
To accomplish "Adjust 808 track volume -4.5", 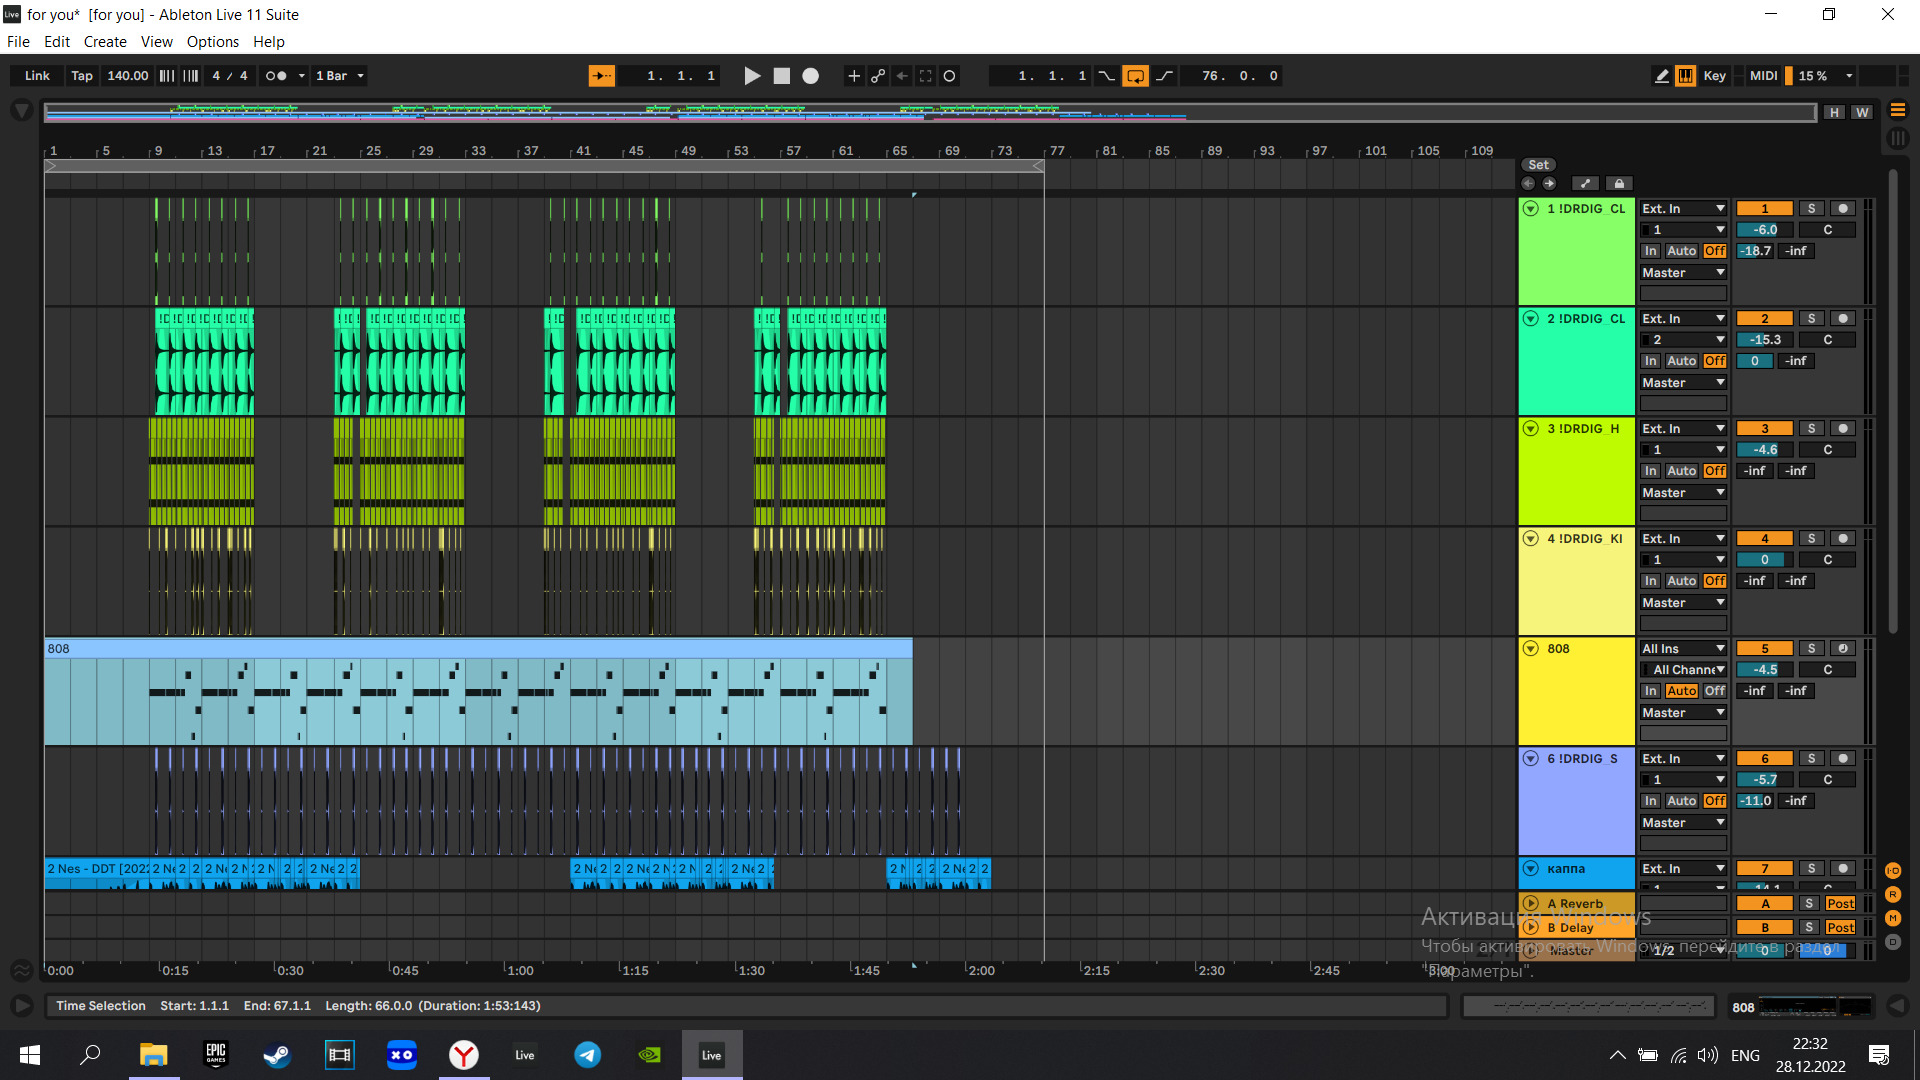I will [x=1765, y=670].
